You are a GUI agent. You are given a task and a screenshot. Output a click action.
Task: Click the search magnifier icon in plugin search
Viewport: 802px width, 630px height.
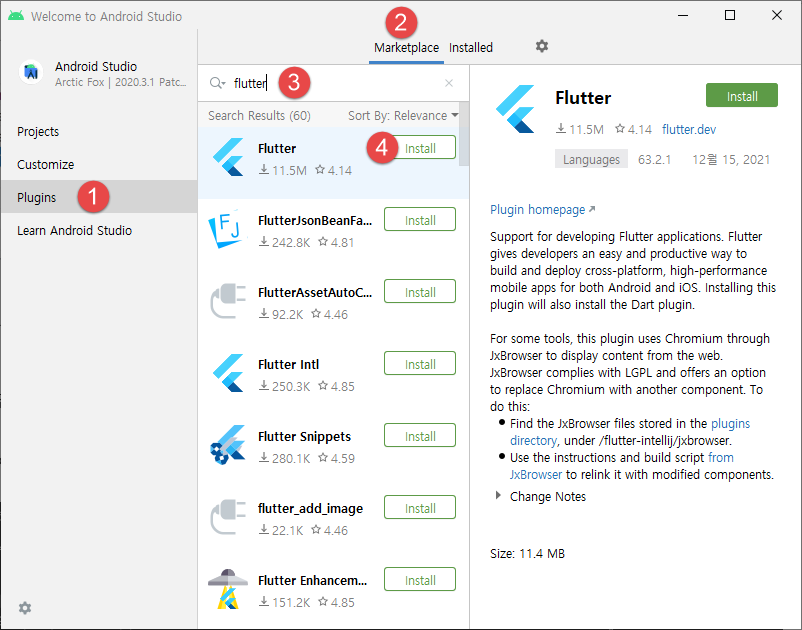click(x=217, y=83)
